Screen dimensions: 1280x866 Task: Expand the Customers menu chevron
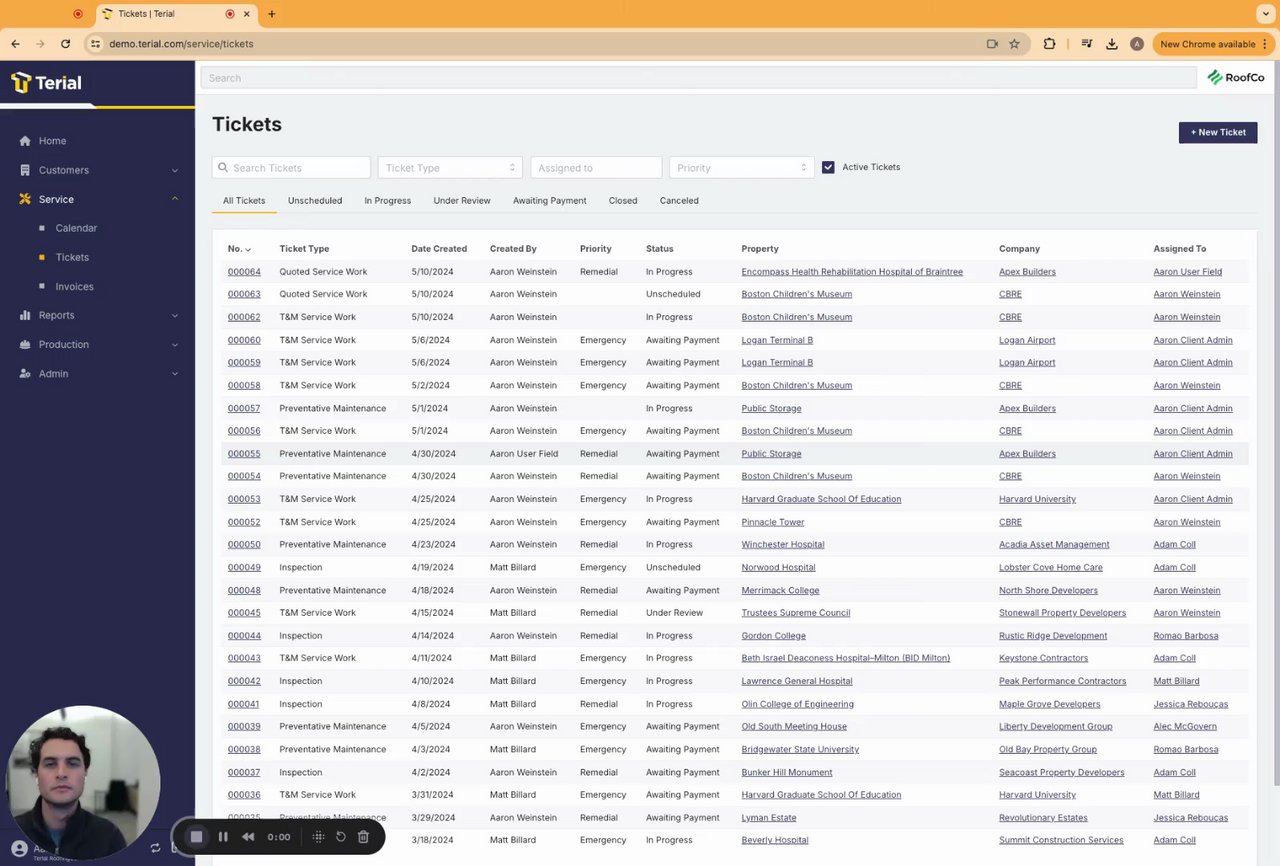tap(175, 170)
